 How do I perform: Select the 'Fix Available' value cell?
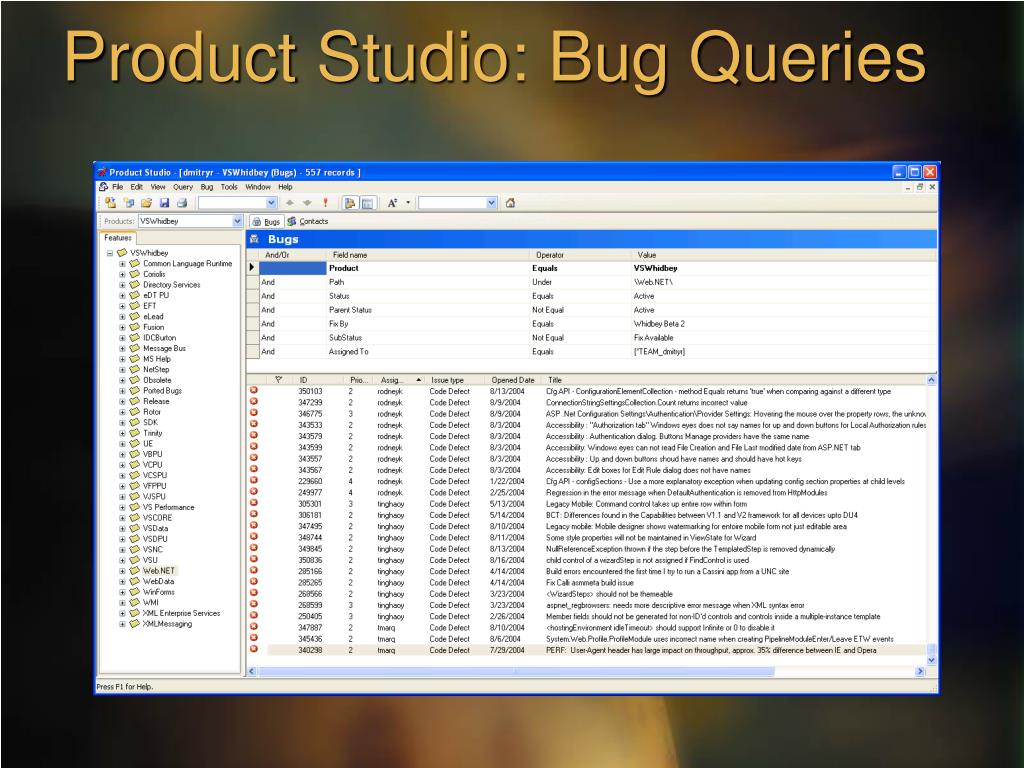783,338
